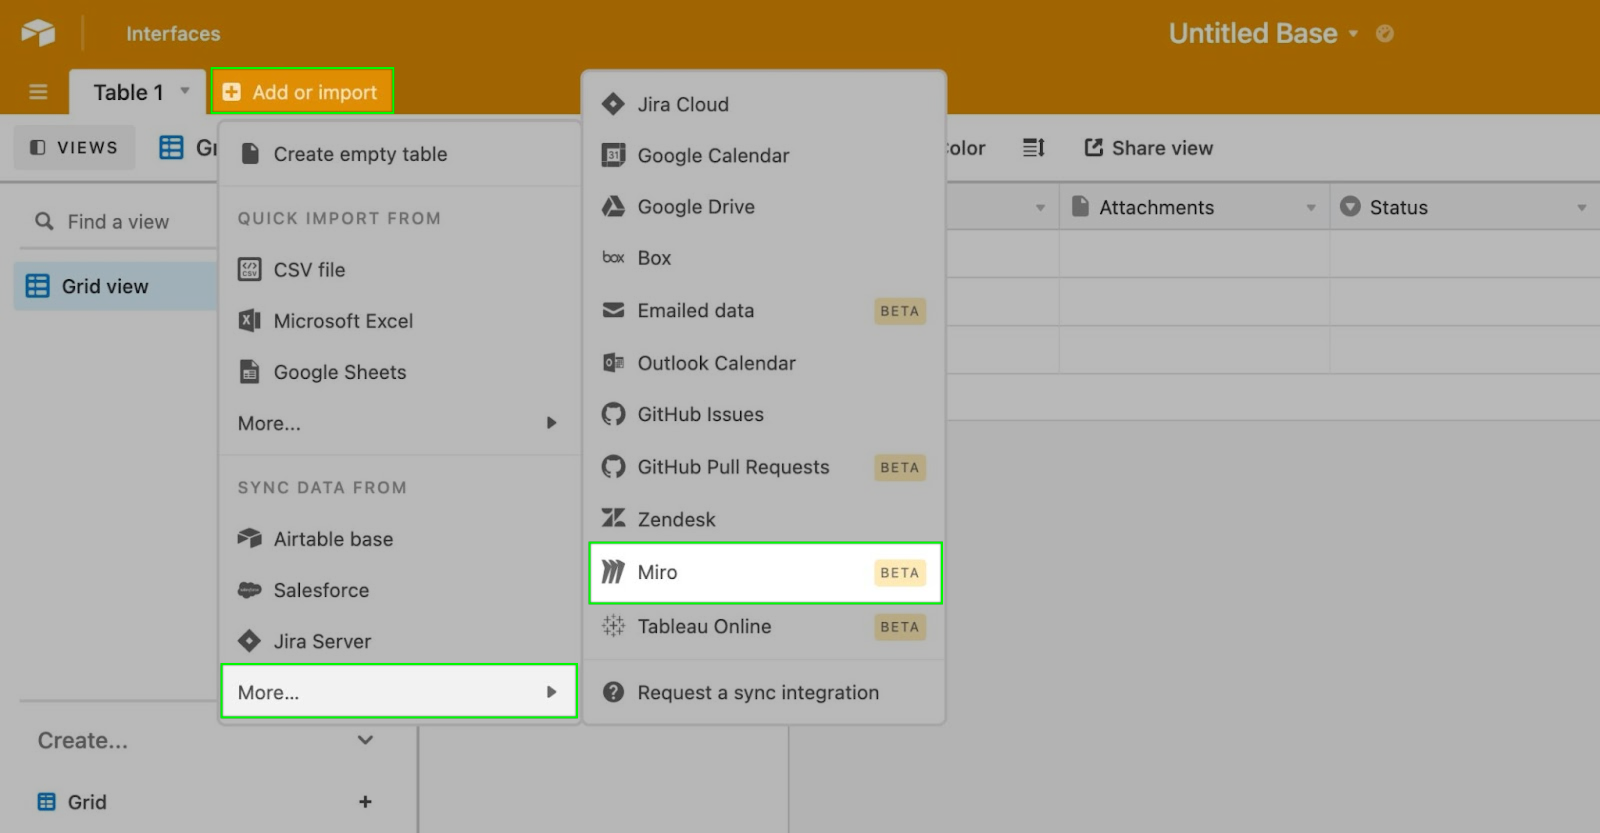This screenshot has width=1600, height=833.
Task: Expand More under Sync Data From
Action: [x=399, y=691]
